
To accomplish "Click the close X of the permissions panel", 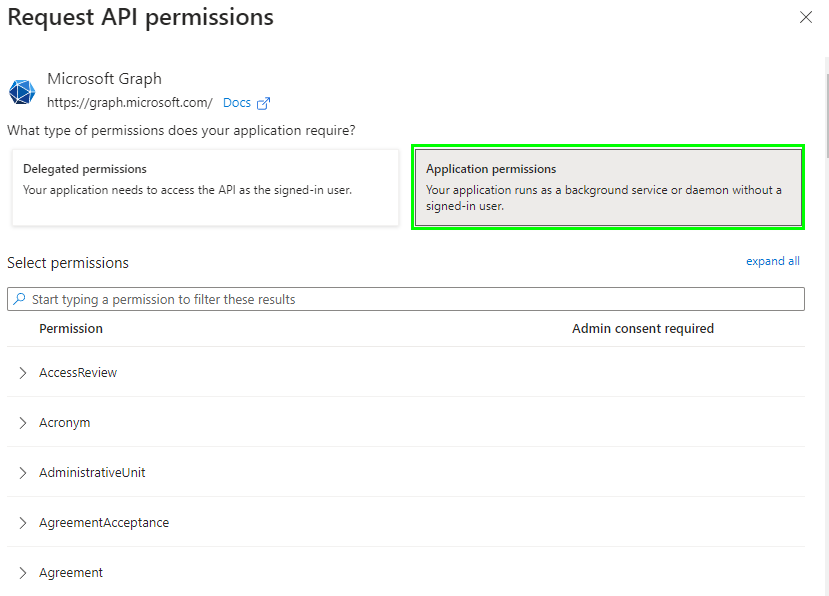I will tap(806, 17).
